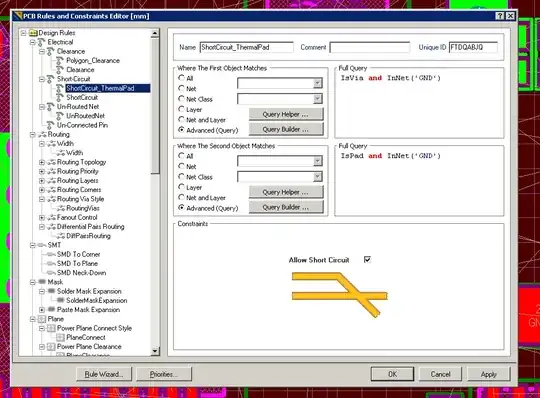Collapse the Short-Circuit tree node
Viewport: 540px width, 398px height.
[x=42, y=79]
